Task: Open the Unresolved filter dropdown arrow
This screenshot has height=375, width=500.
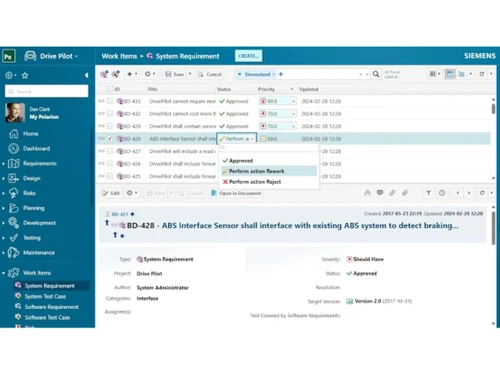Action: point(239,74)
